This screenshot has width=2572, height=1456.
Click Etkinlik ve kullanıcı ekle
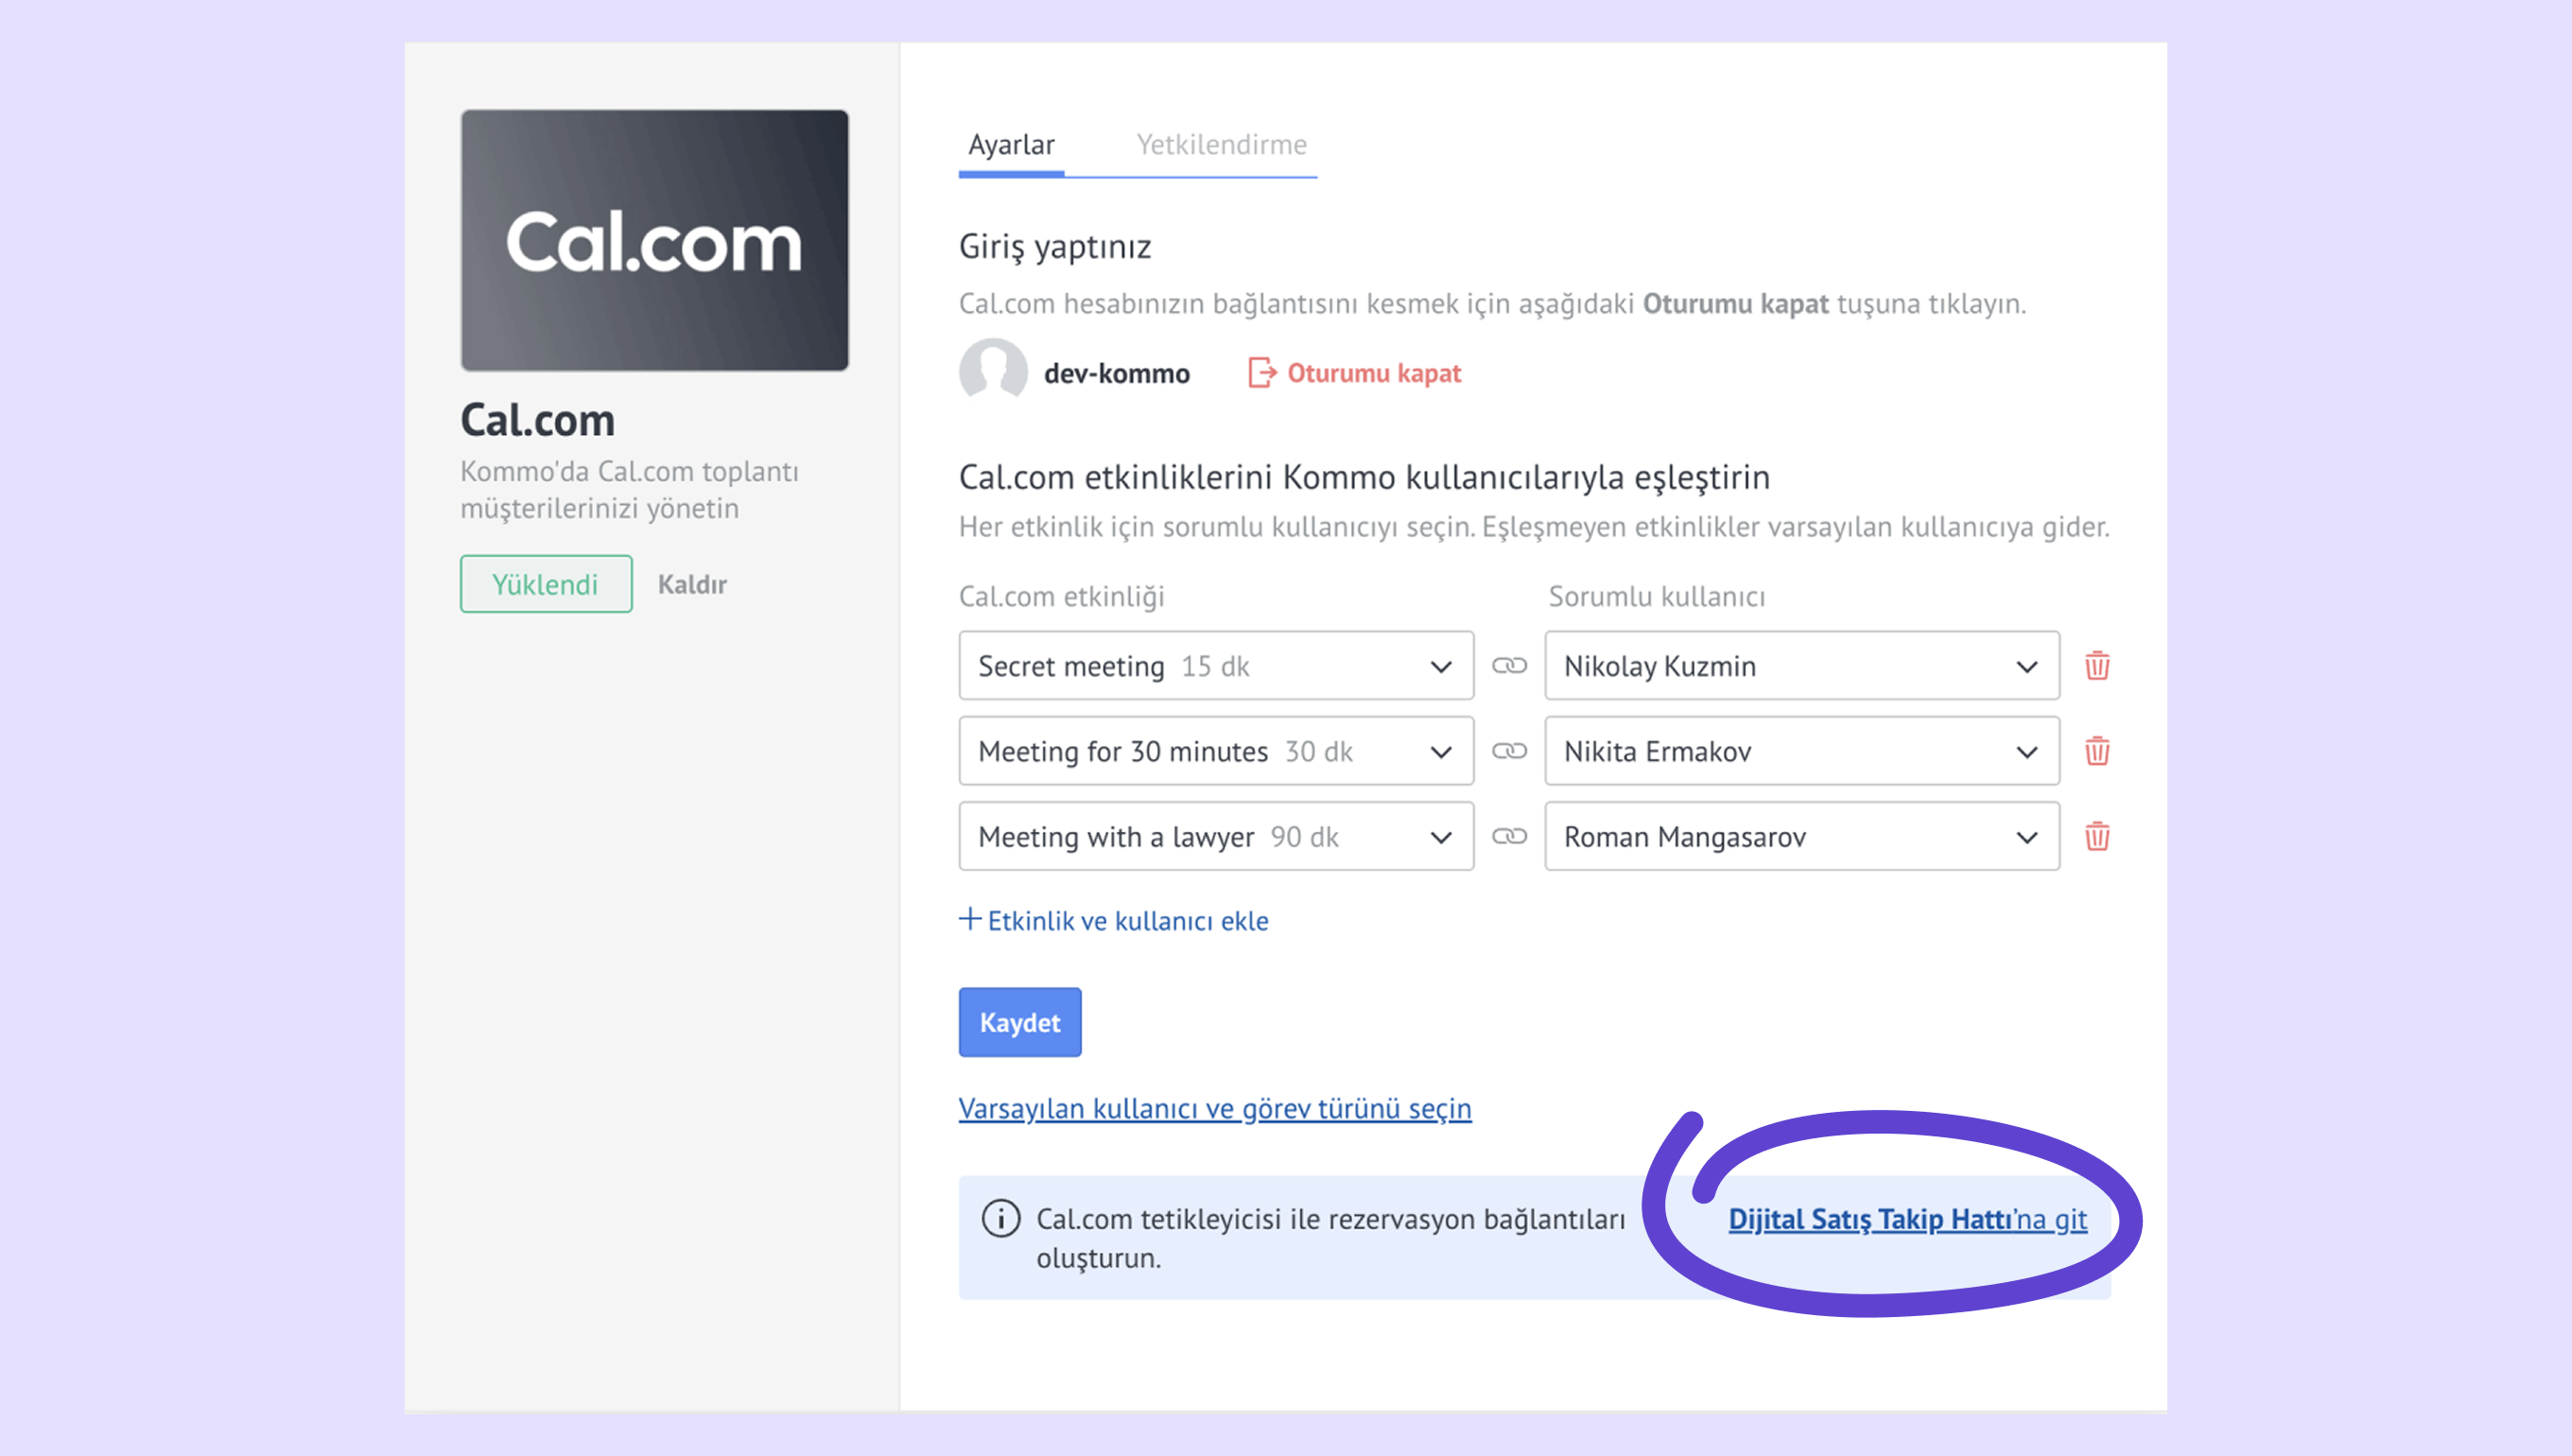(1114, 920)
